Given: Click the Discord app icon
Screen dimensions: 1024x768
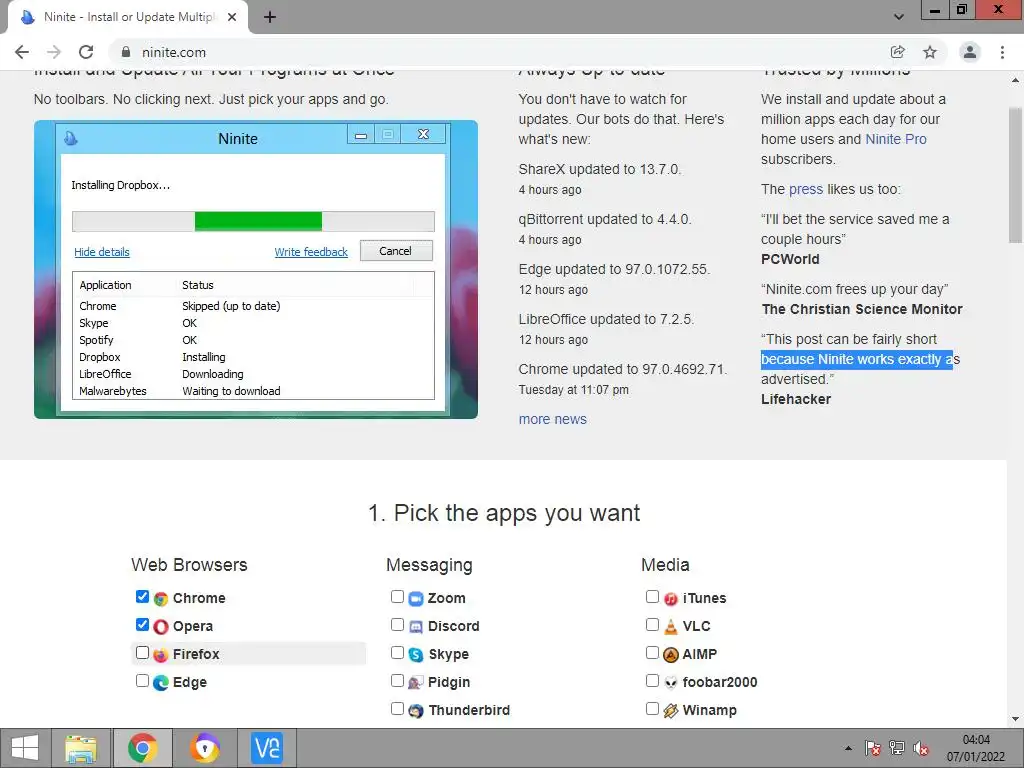Looking at the screenshot, I should tap(416, 626).
